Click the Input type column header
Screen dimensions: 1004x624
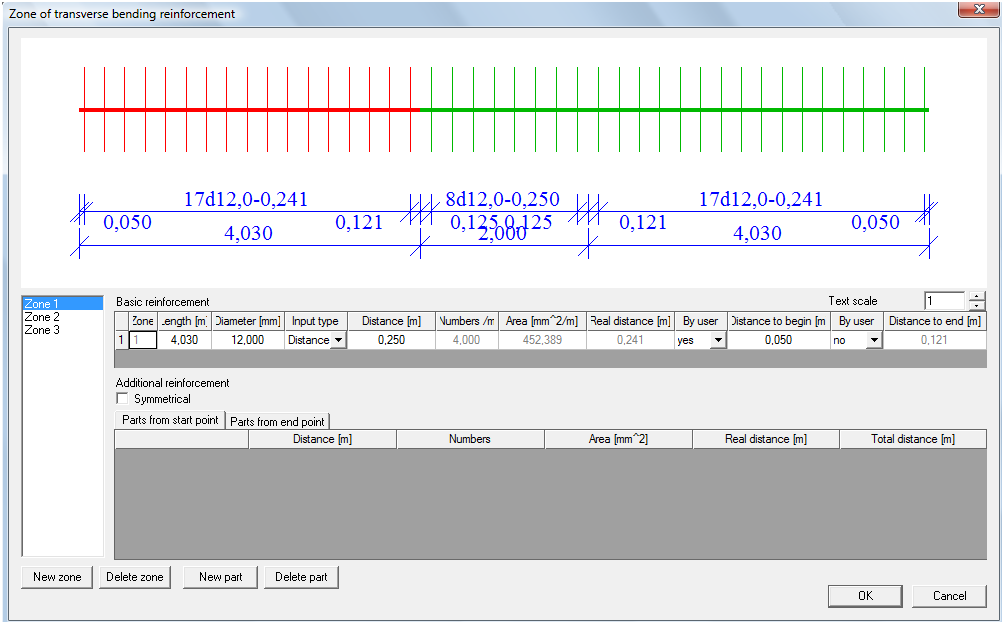click(316, 321)
